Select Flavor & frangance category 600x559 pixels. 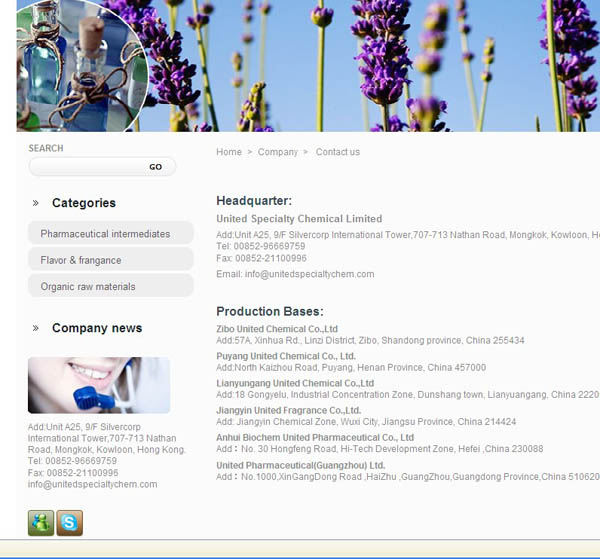click(111, 260)
